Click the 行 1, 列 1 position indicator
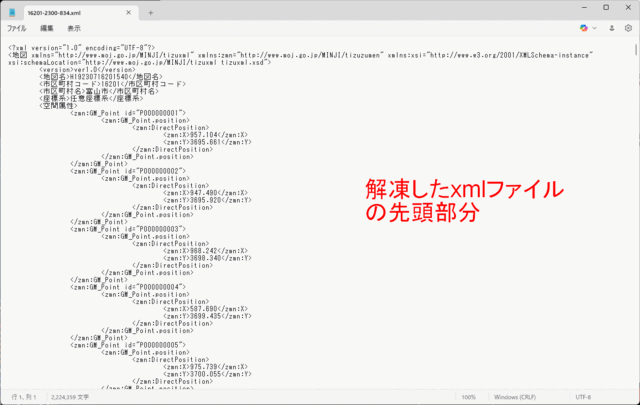The height and width of the screenshot is (405, 640). 25,397
